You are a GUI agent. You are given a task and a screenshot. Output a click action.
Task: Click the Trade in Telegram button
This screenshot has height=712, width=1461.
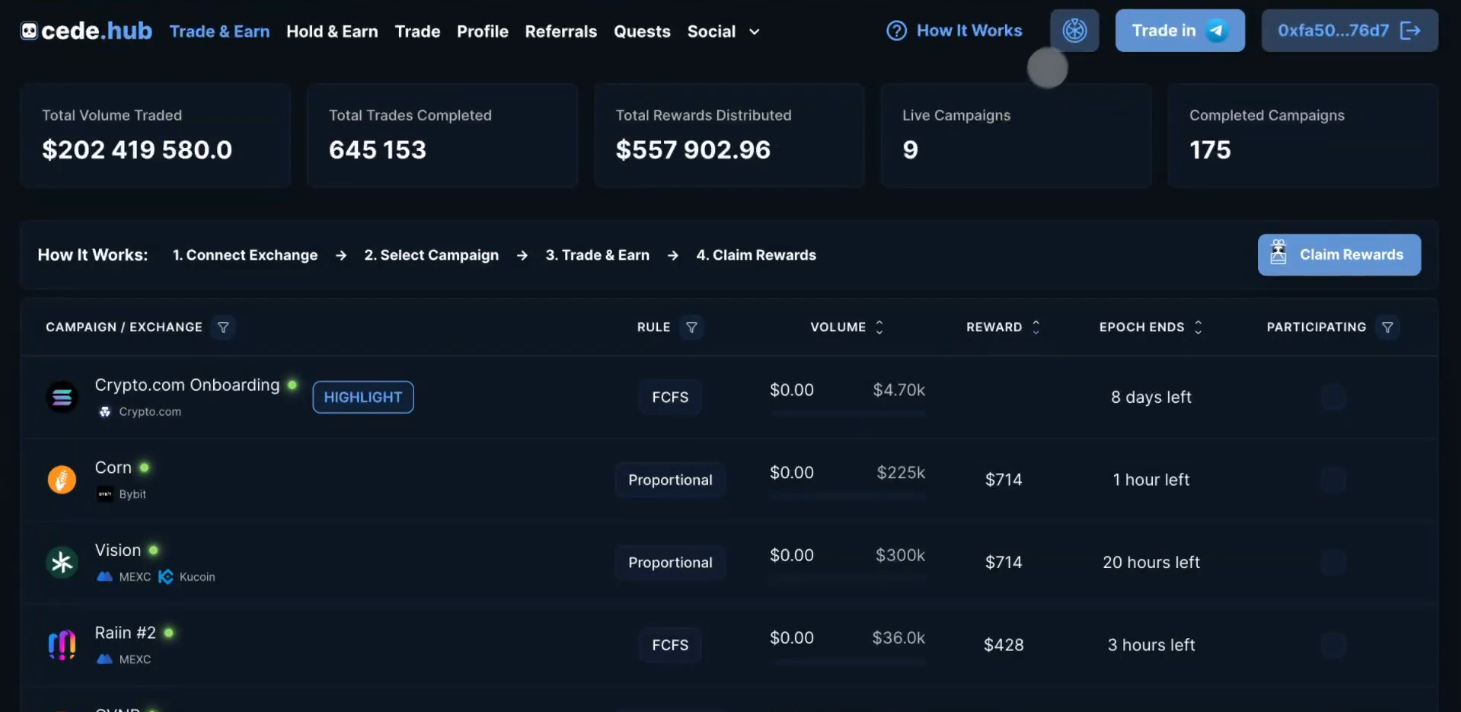click(x=1179, y=31)
